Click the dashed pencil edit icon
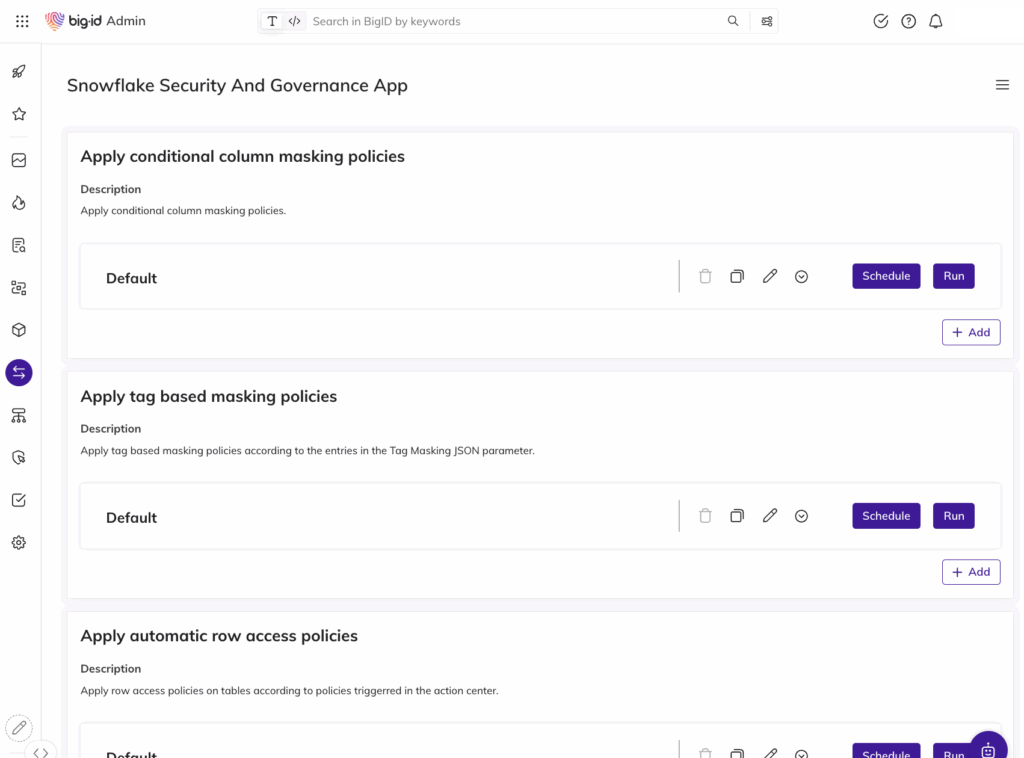This screenshot has width=1024, height=758. [19, 727]
